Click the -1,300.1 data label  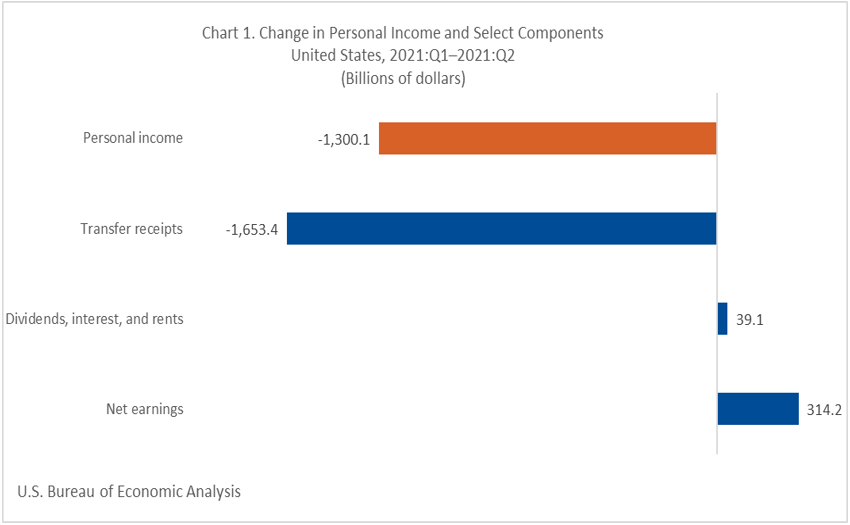343,140
